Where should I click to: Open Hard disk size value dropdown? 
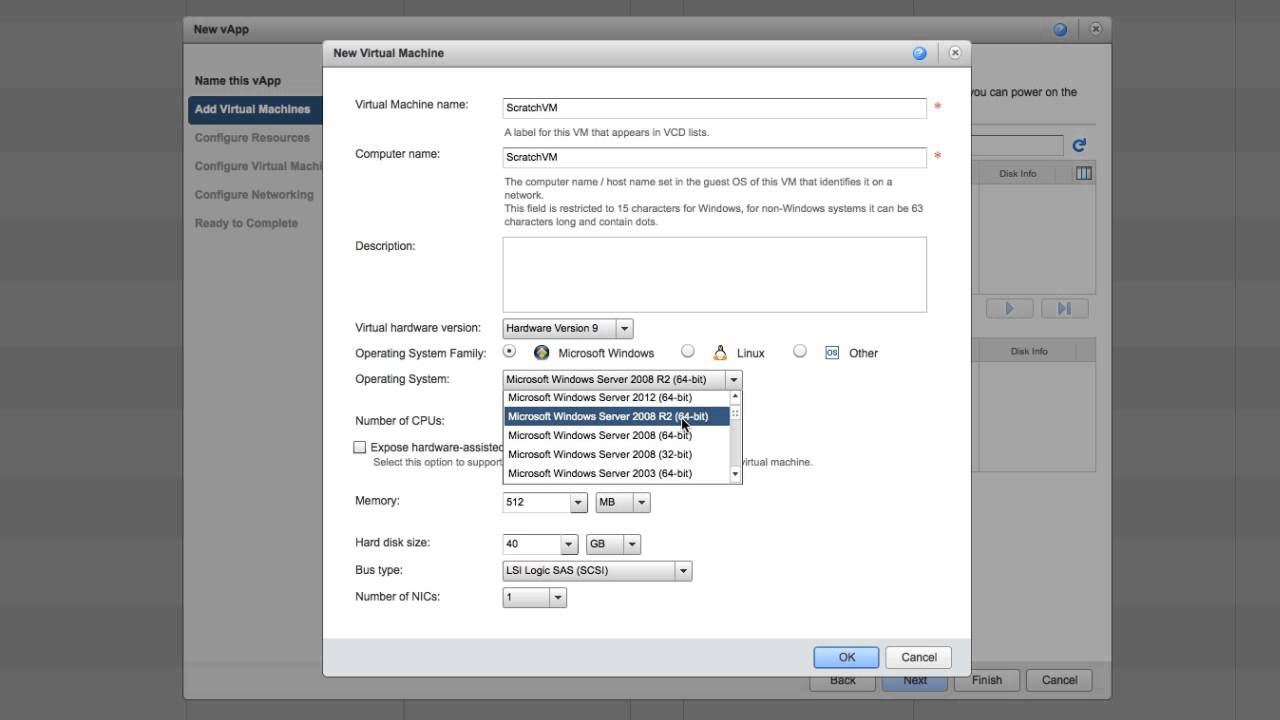pyautogui.click(x=569, y=544)
